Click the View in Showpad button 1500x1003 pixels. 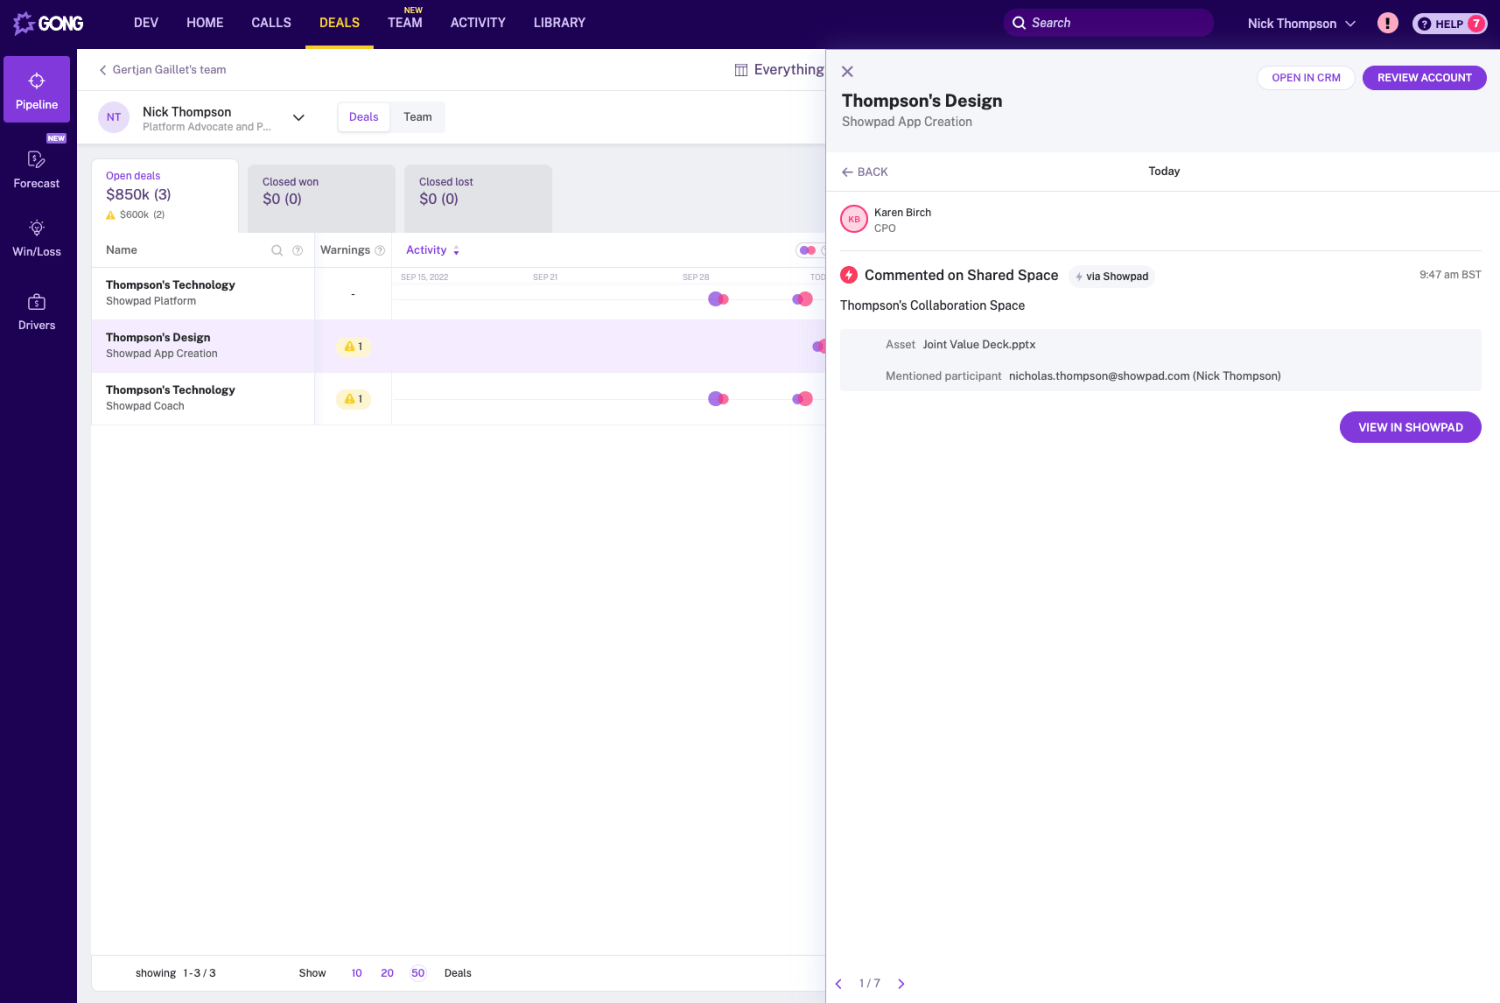[x=1410, y=427]
